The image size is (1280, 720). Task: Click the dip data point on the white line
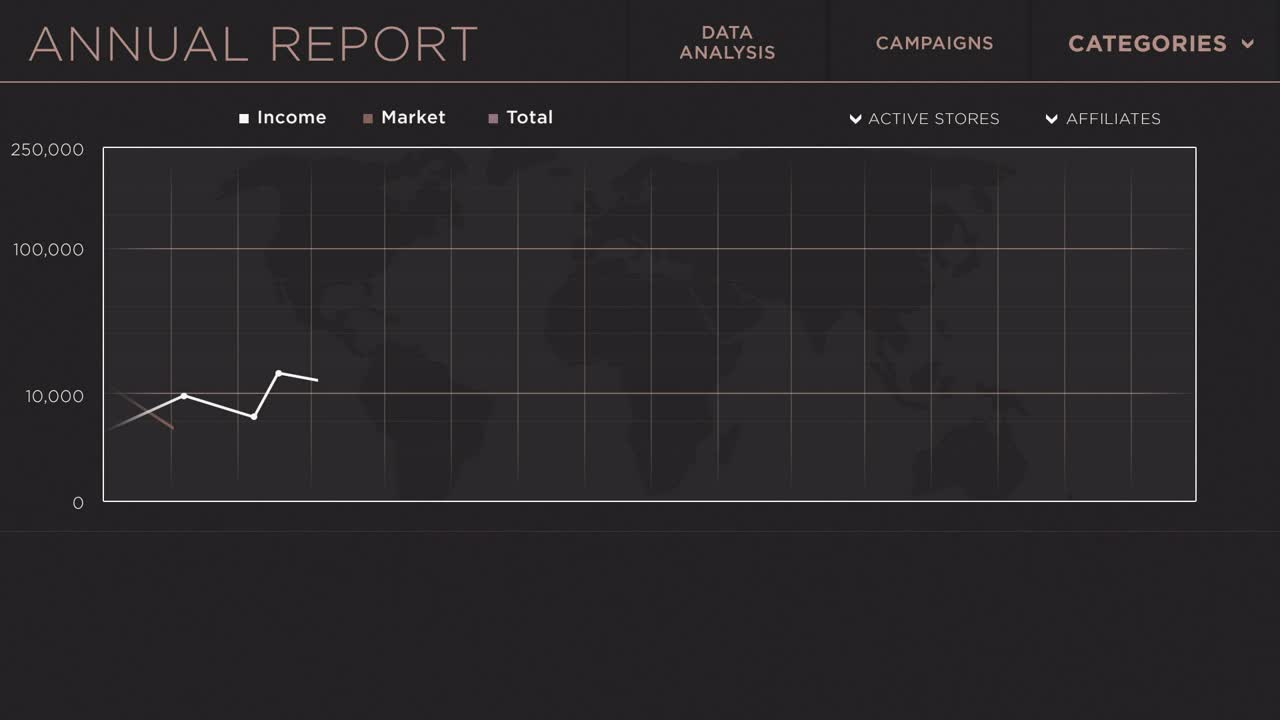[x=254, y=417]
